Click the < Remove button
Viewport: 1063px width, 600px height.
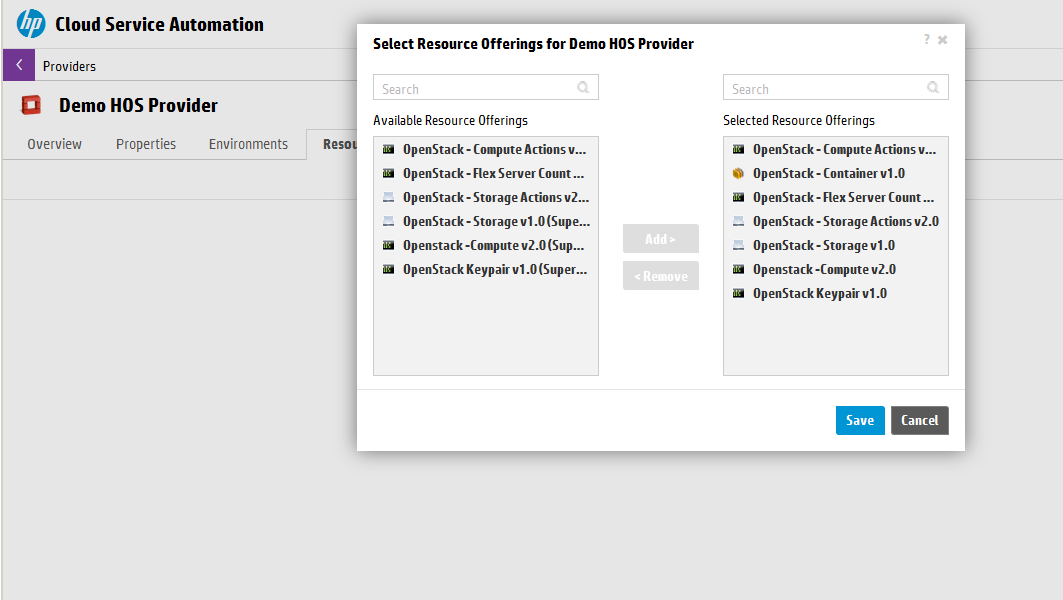[x=660, y=276]
